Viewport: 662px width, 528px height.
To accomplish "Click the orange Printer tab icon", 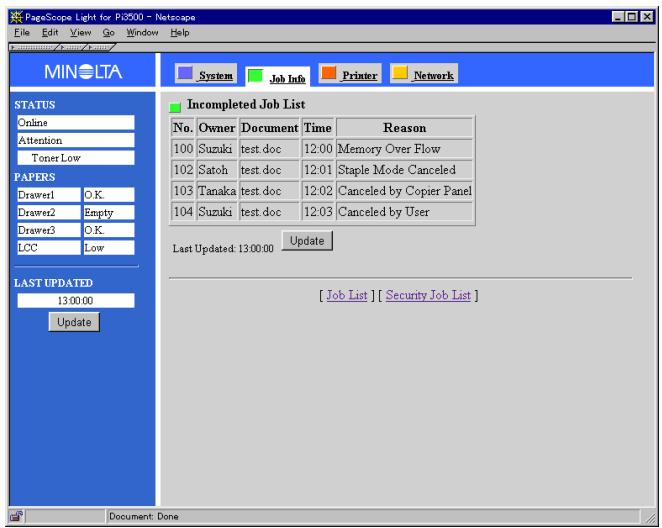I will pos(328,73).
